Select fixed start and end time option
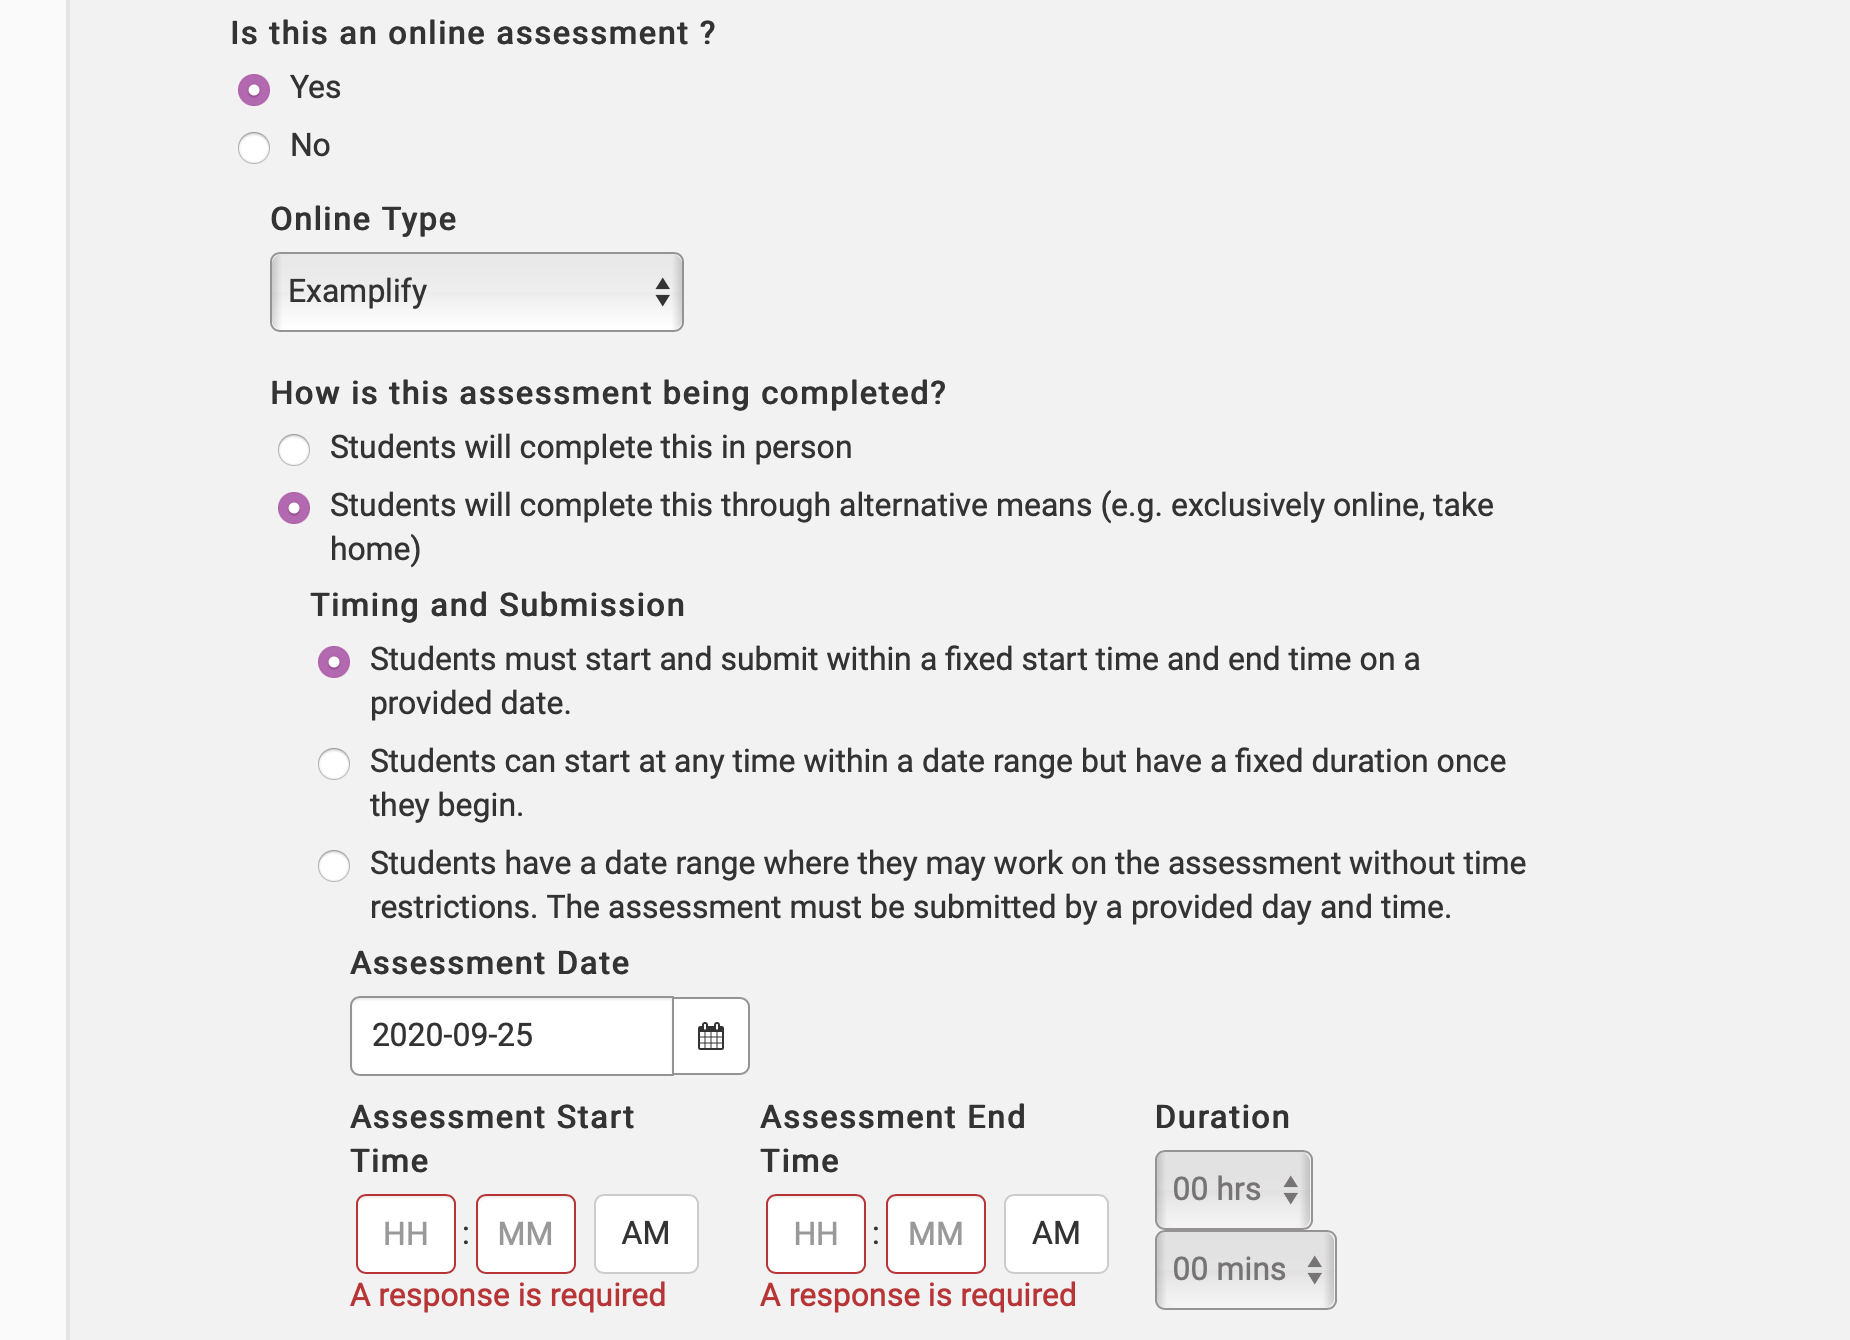 (334, 662)
